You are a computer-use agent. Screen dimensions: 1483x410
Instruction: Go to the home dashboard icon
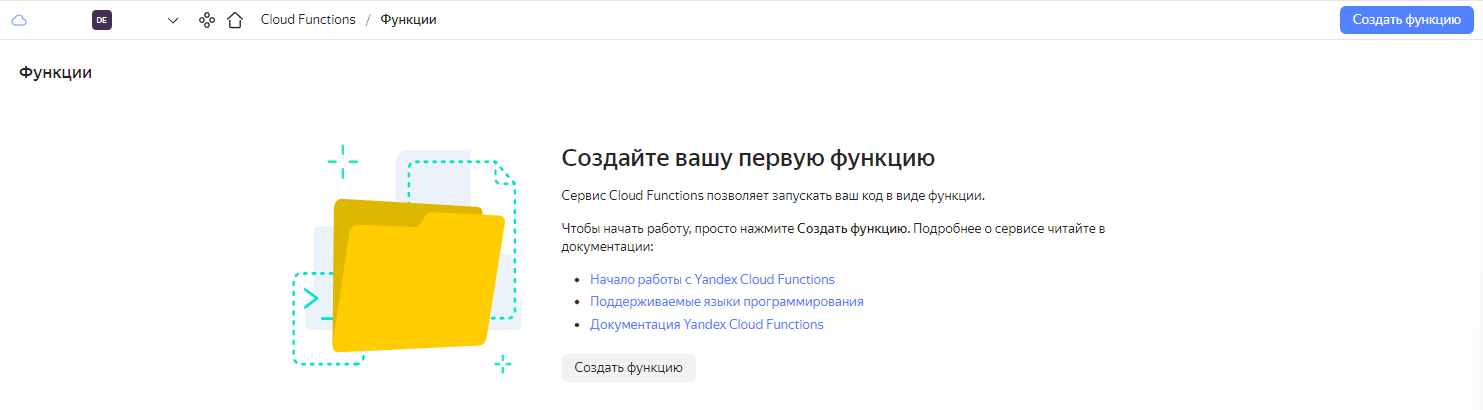pyautogui.click(x=235, y=20)
